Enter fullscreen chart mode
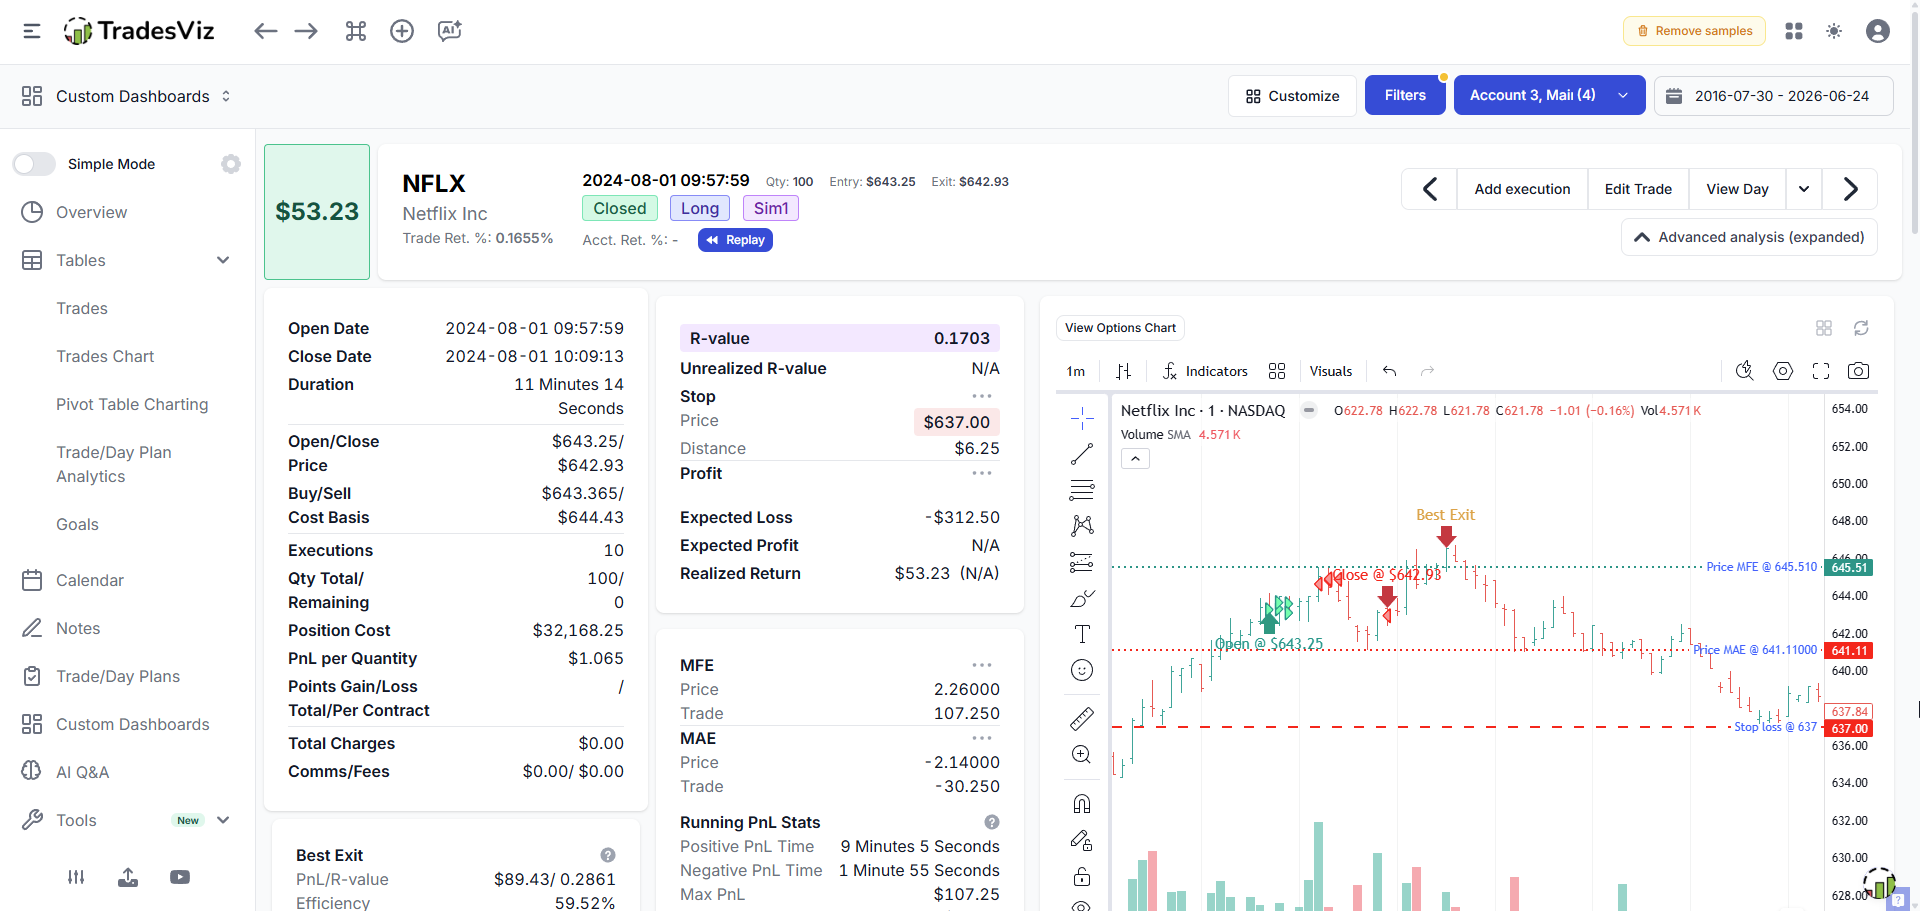The height and width of the screenshot is (911, 1920). pos(1821,371)
